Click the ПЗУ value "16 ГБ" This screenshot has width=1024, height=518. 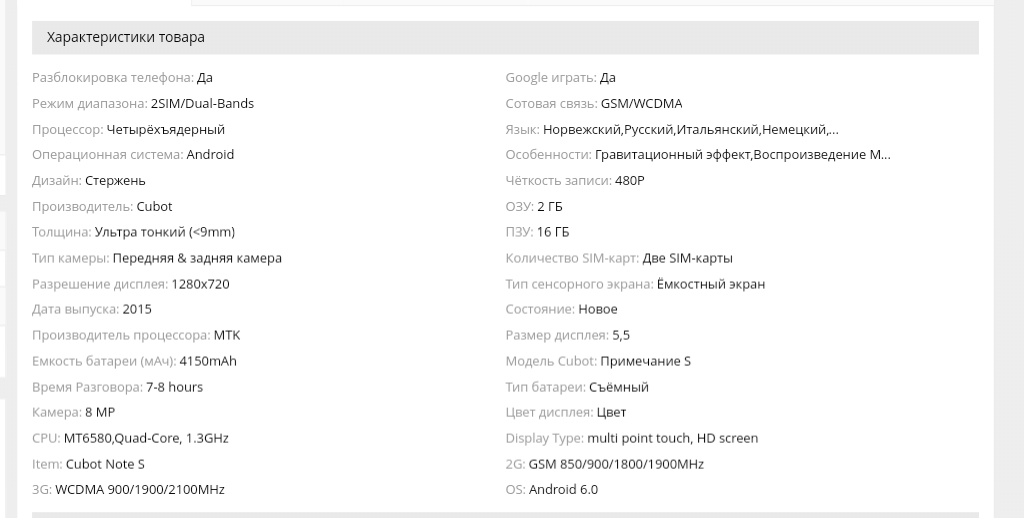553,233
